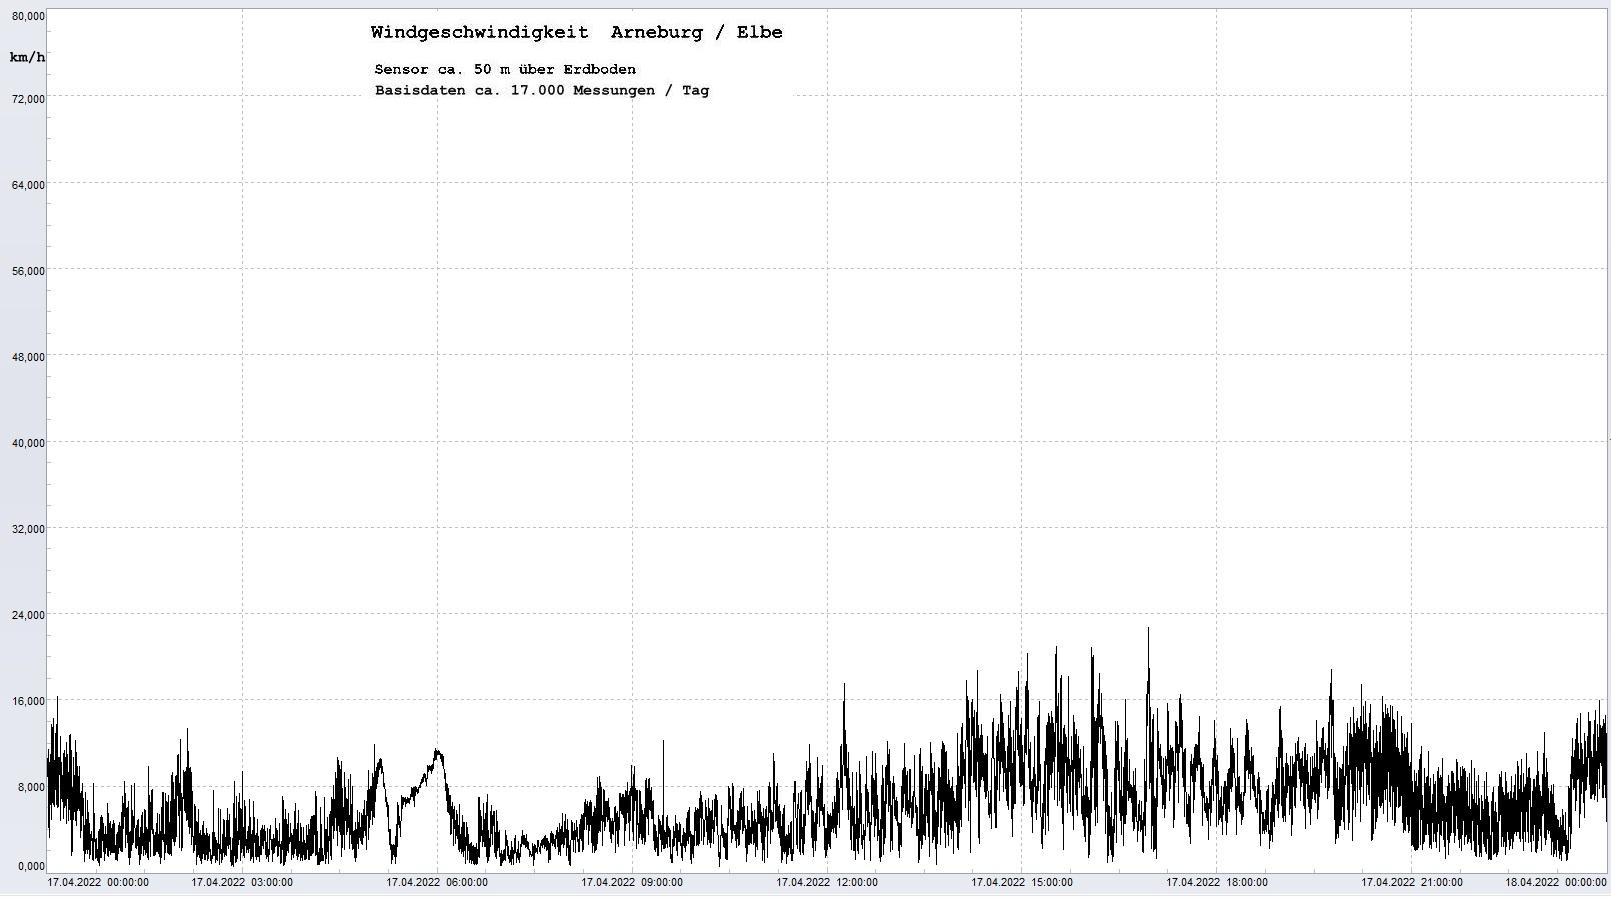The width and height of the screenshot is (1611, 899).
Task: Click the chart title "Windgeschwindigkeit Arneburg / Elbe"
Action: point(576,33)
